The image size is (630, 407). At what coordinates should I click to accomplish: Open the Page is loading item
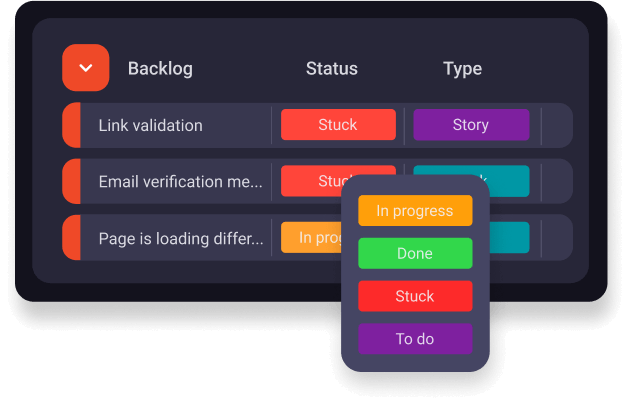coord(180,239)
